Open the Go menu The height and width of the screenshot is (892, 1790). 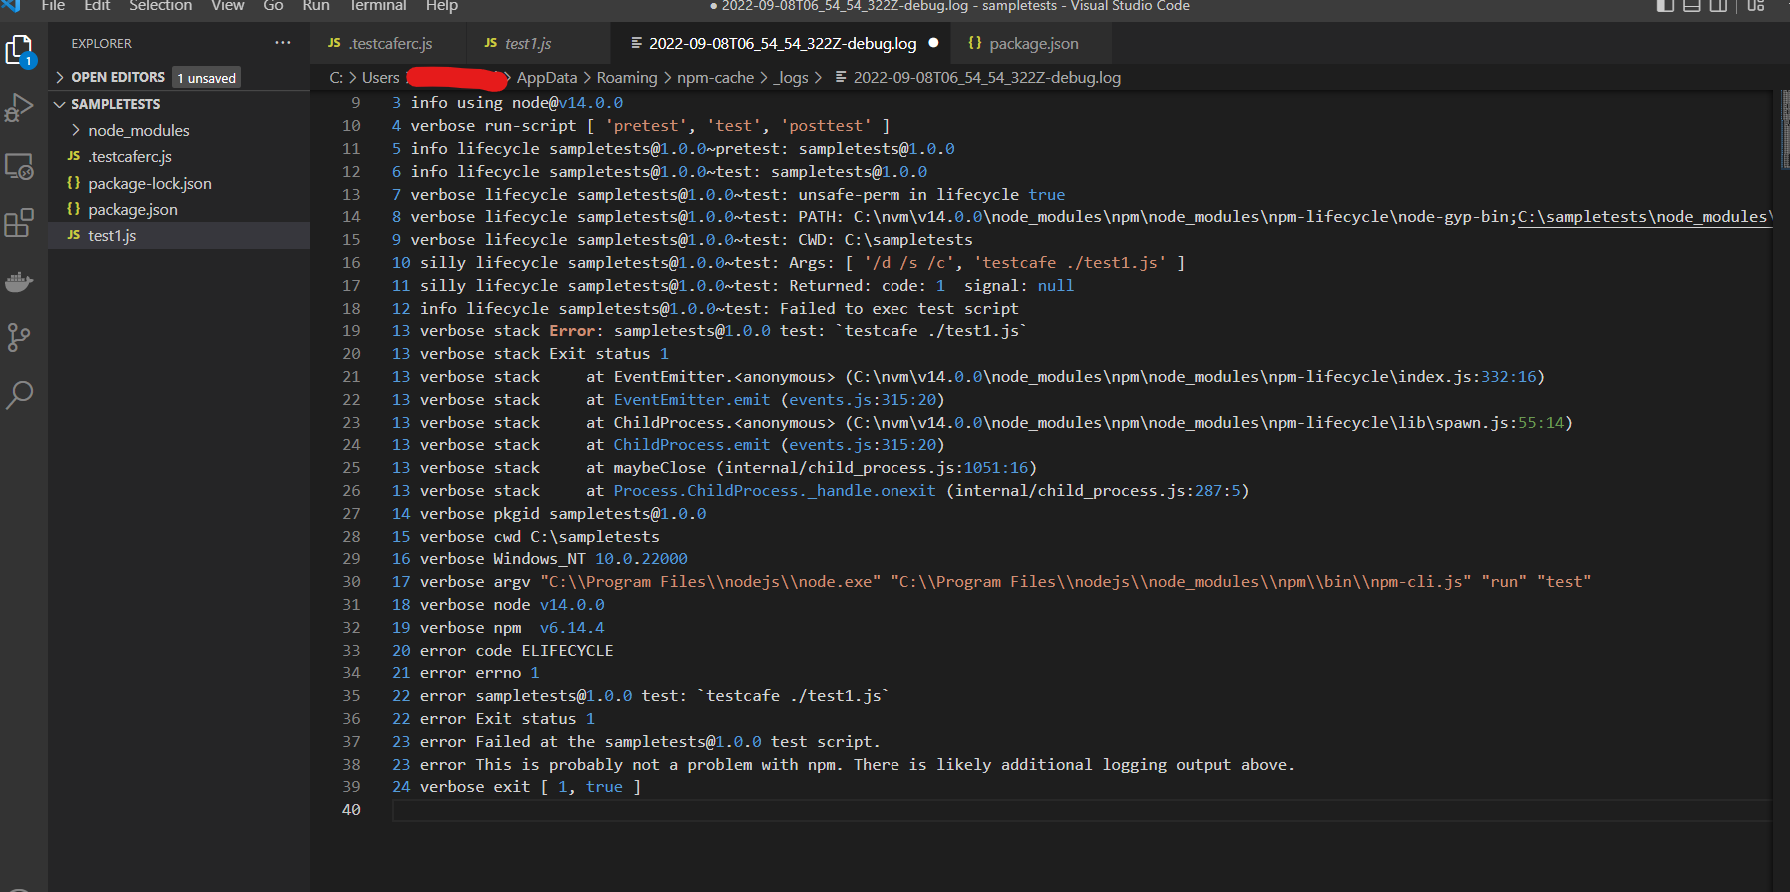pos(273,6)
